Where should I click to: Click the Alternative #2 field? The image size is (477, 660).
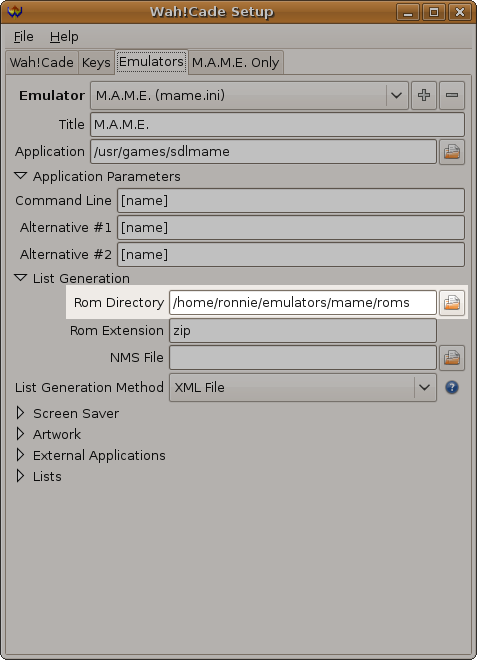coord(291,254)
